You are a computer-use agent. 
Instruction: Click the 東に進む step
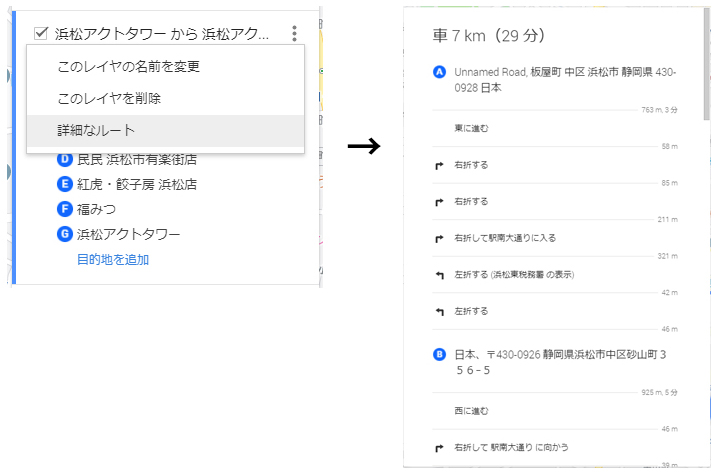click(471, 128)
